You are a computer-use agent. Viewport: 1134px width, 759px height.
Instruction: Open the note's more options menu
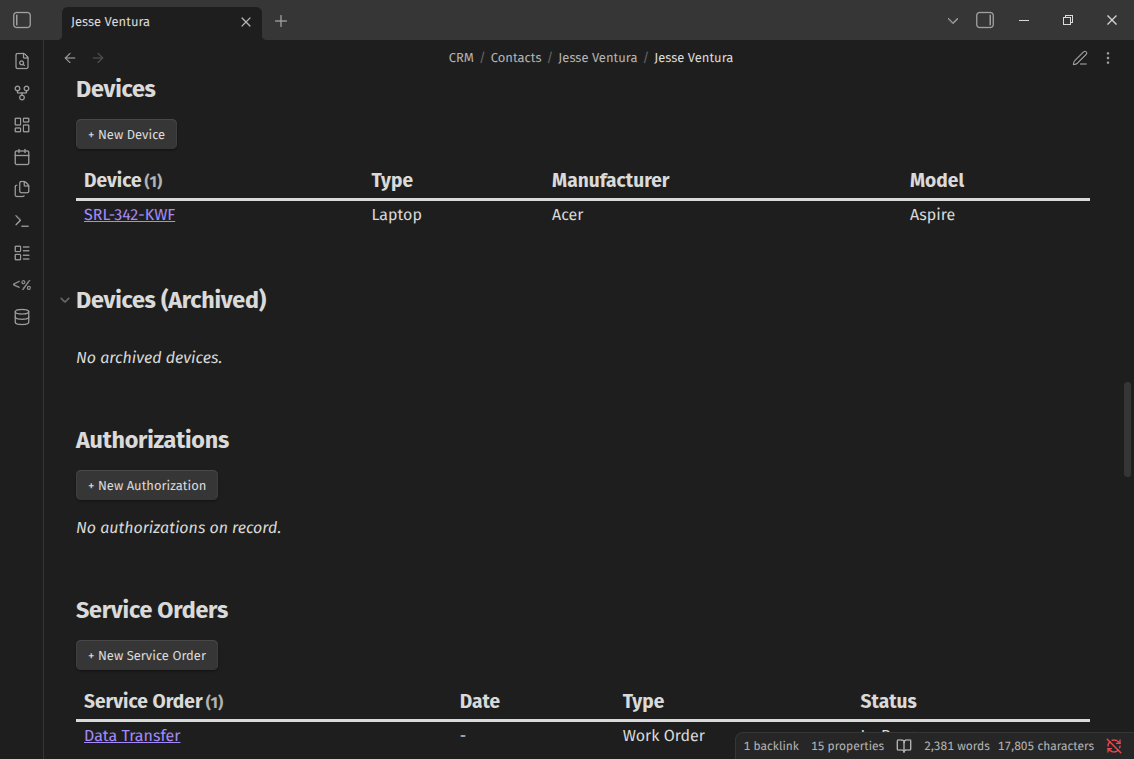(x=1108, y=58)
